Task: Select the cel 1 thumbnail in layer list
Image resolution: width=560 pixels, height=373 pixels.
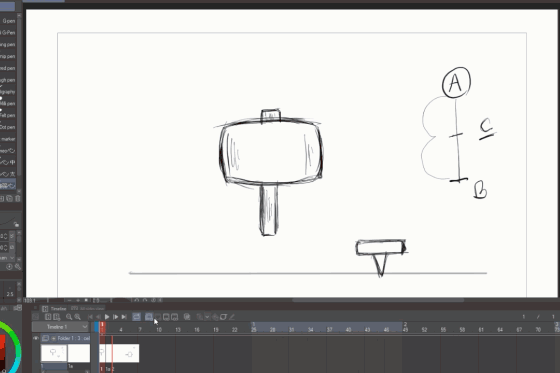Action: click(54, 353)
